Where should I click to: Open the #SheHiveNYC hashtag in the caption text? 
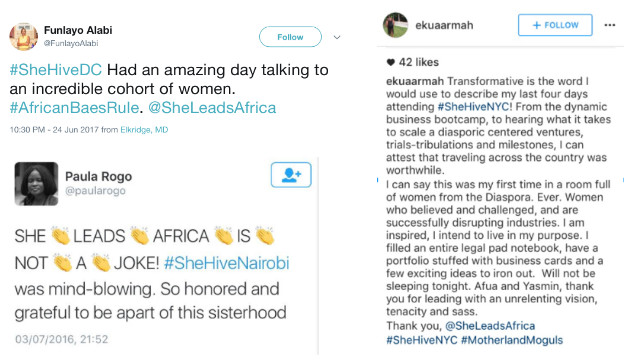coord(473,107)
